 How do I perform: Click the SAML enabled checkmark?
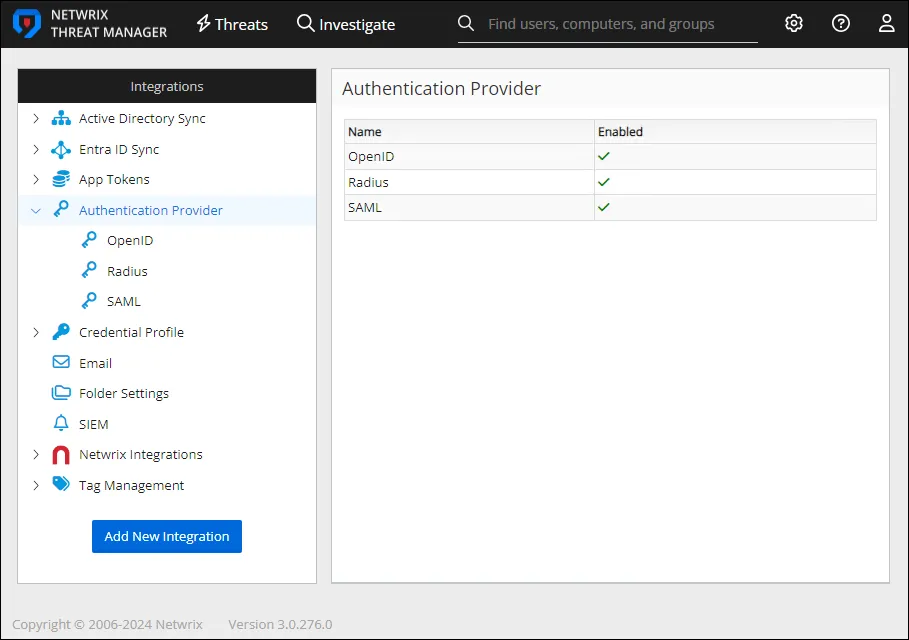pyautogui.click(x=603, y=207)
